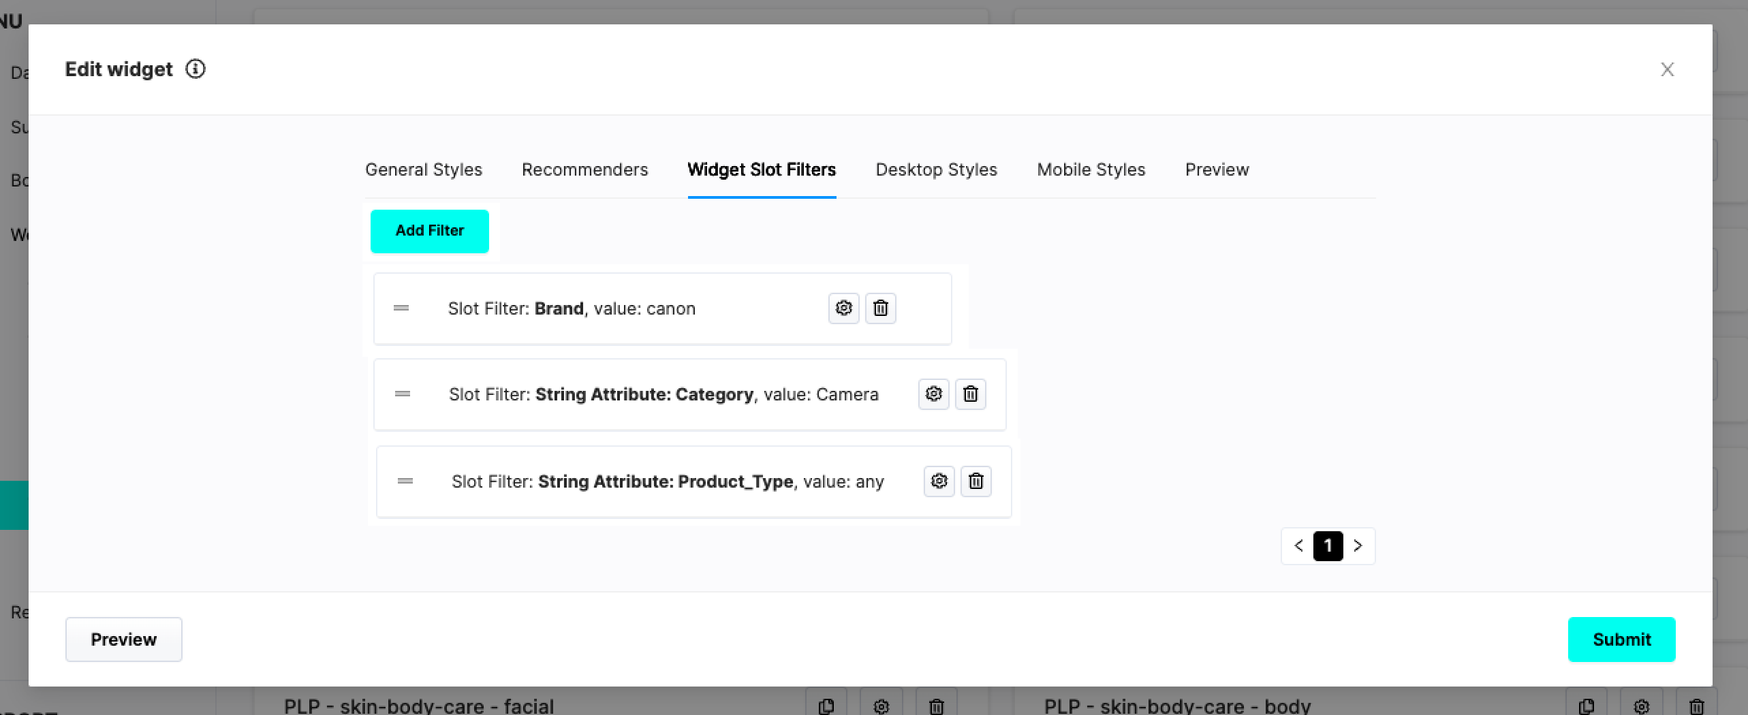Viewport: 1748px width, 715px height.
Task: Click the drag handle of Category filter
Action: (402, 394)
